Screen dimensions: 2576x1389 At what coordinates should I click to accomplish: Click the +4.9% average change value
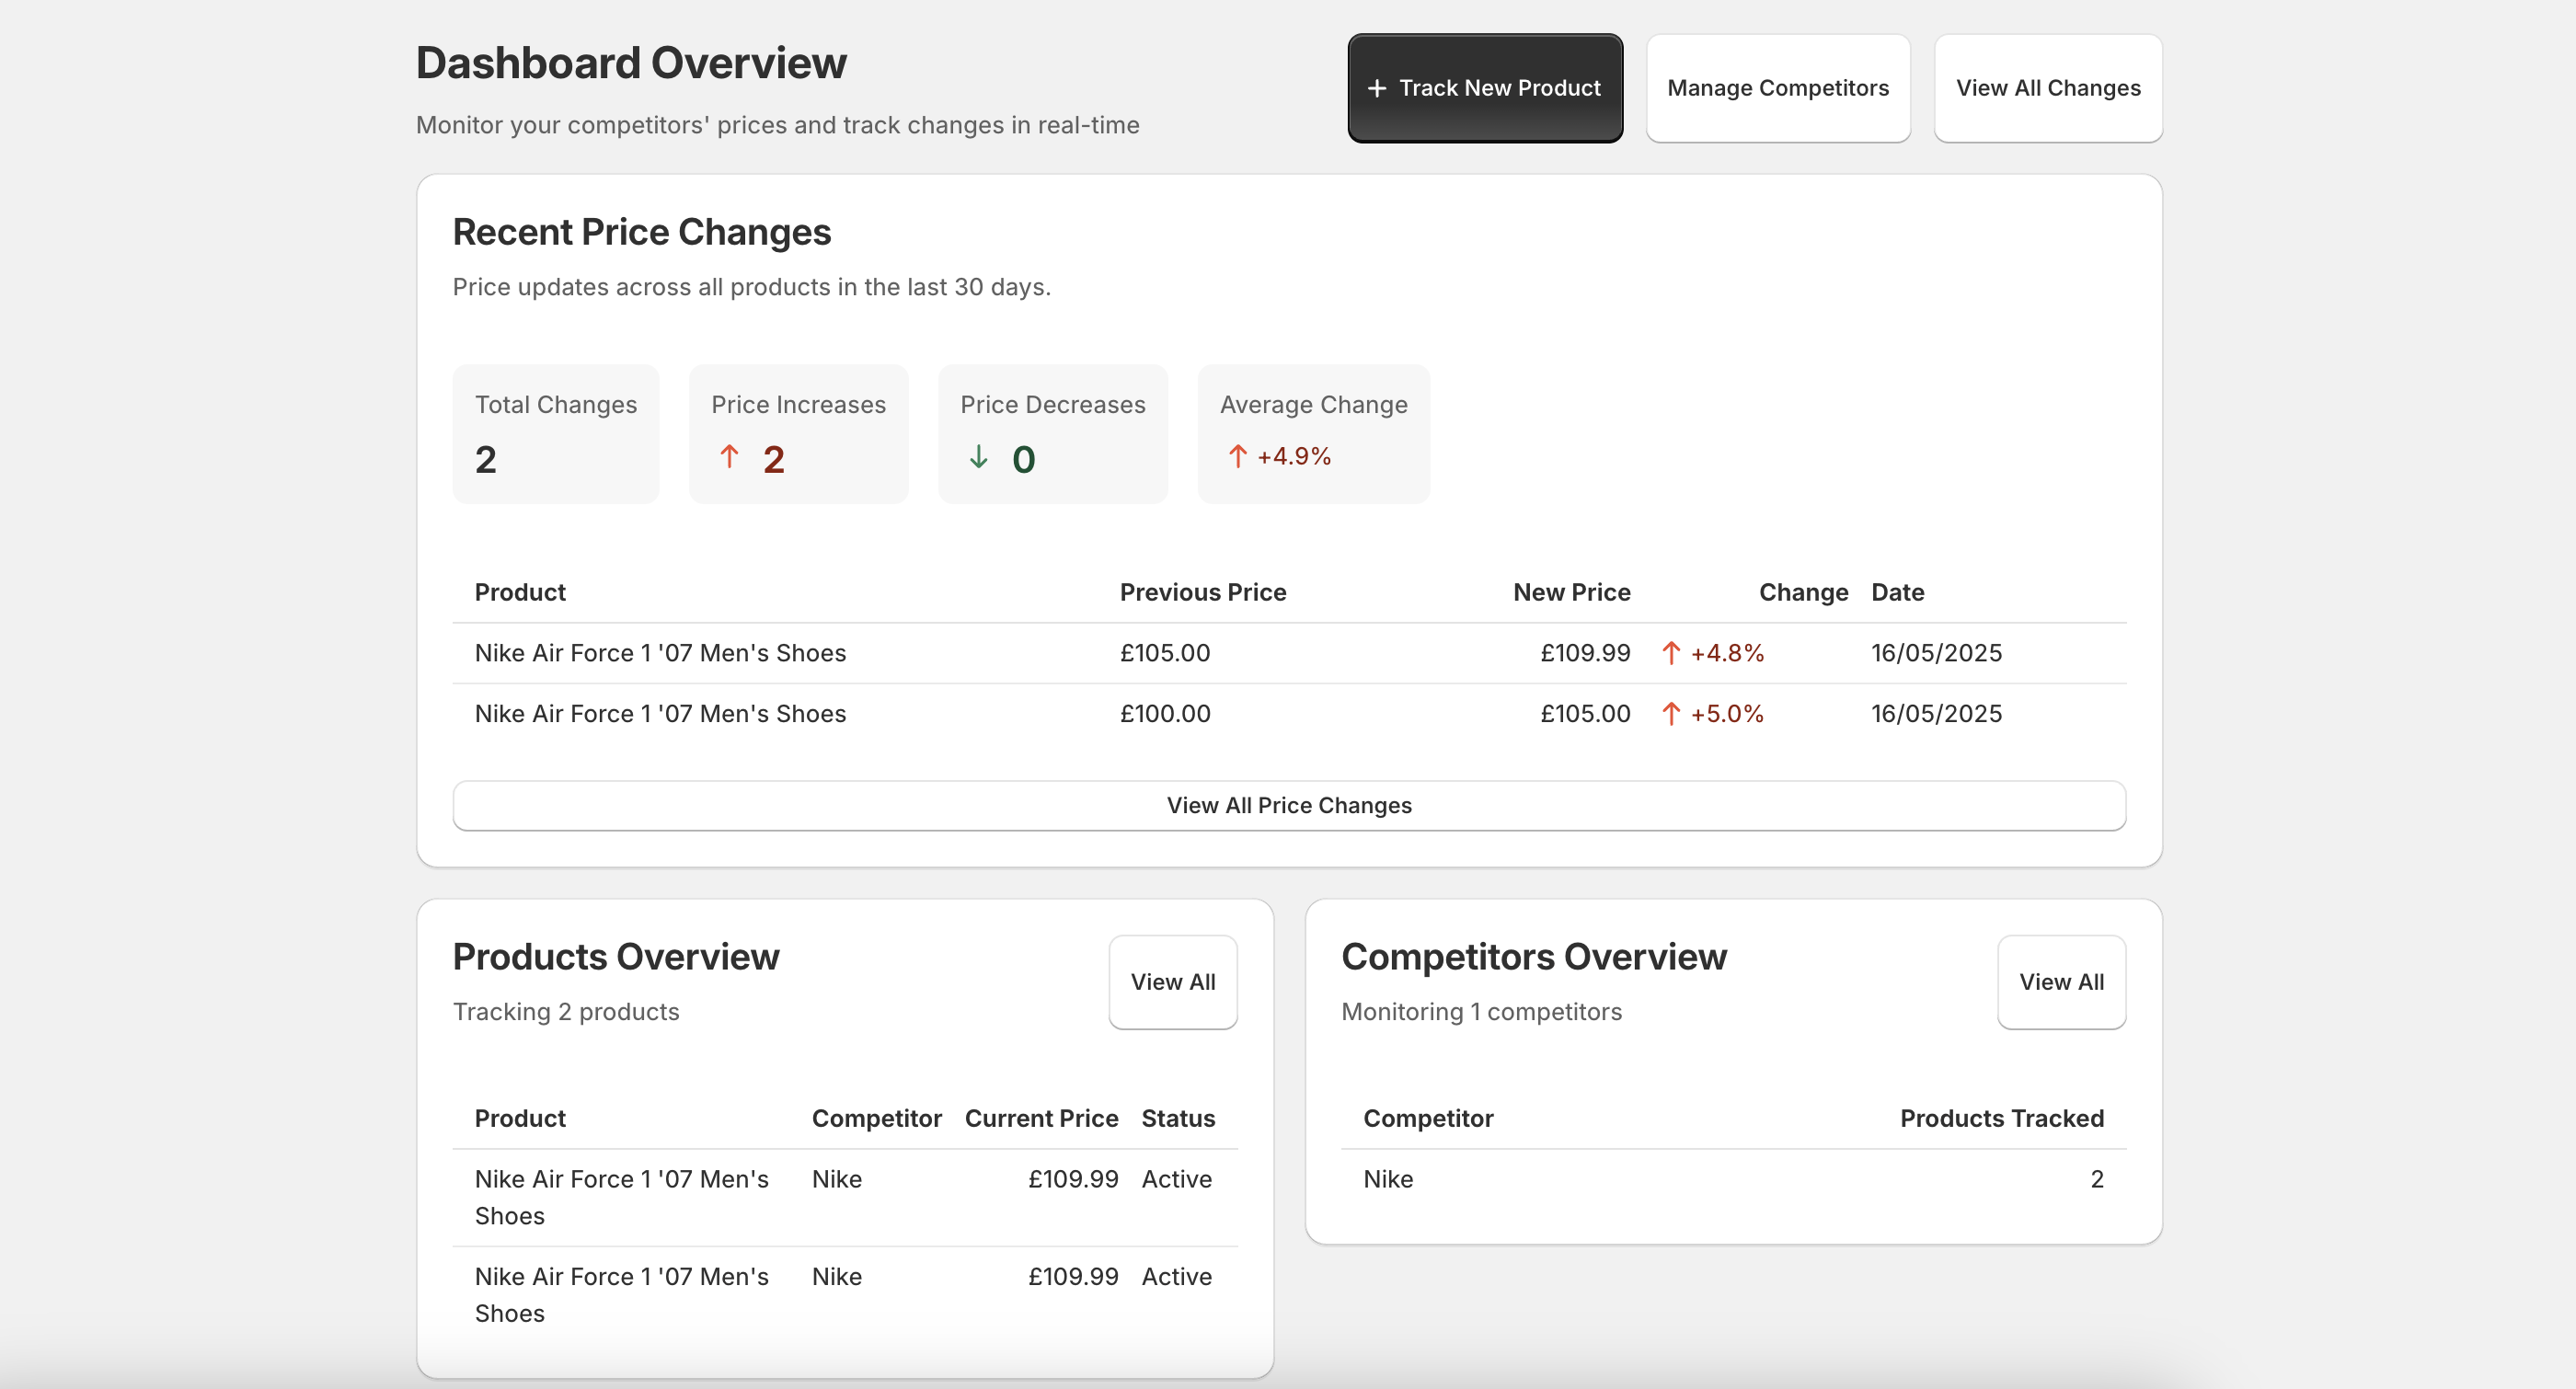[1293, 456]
